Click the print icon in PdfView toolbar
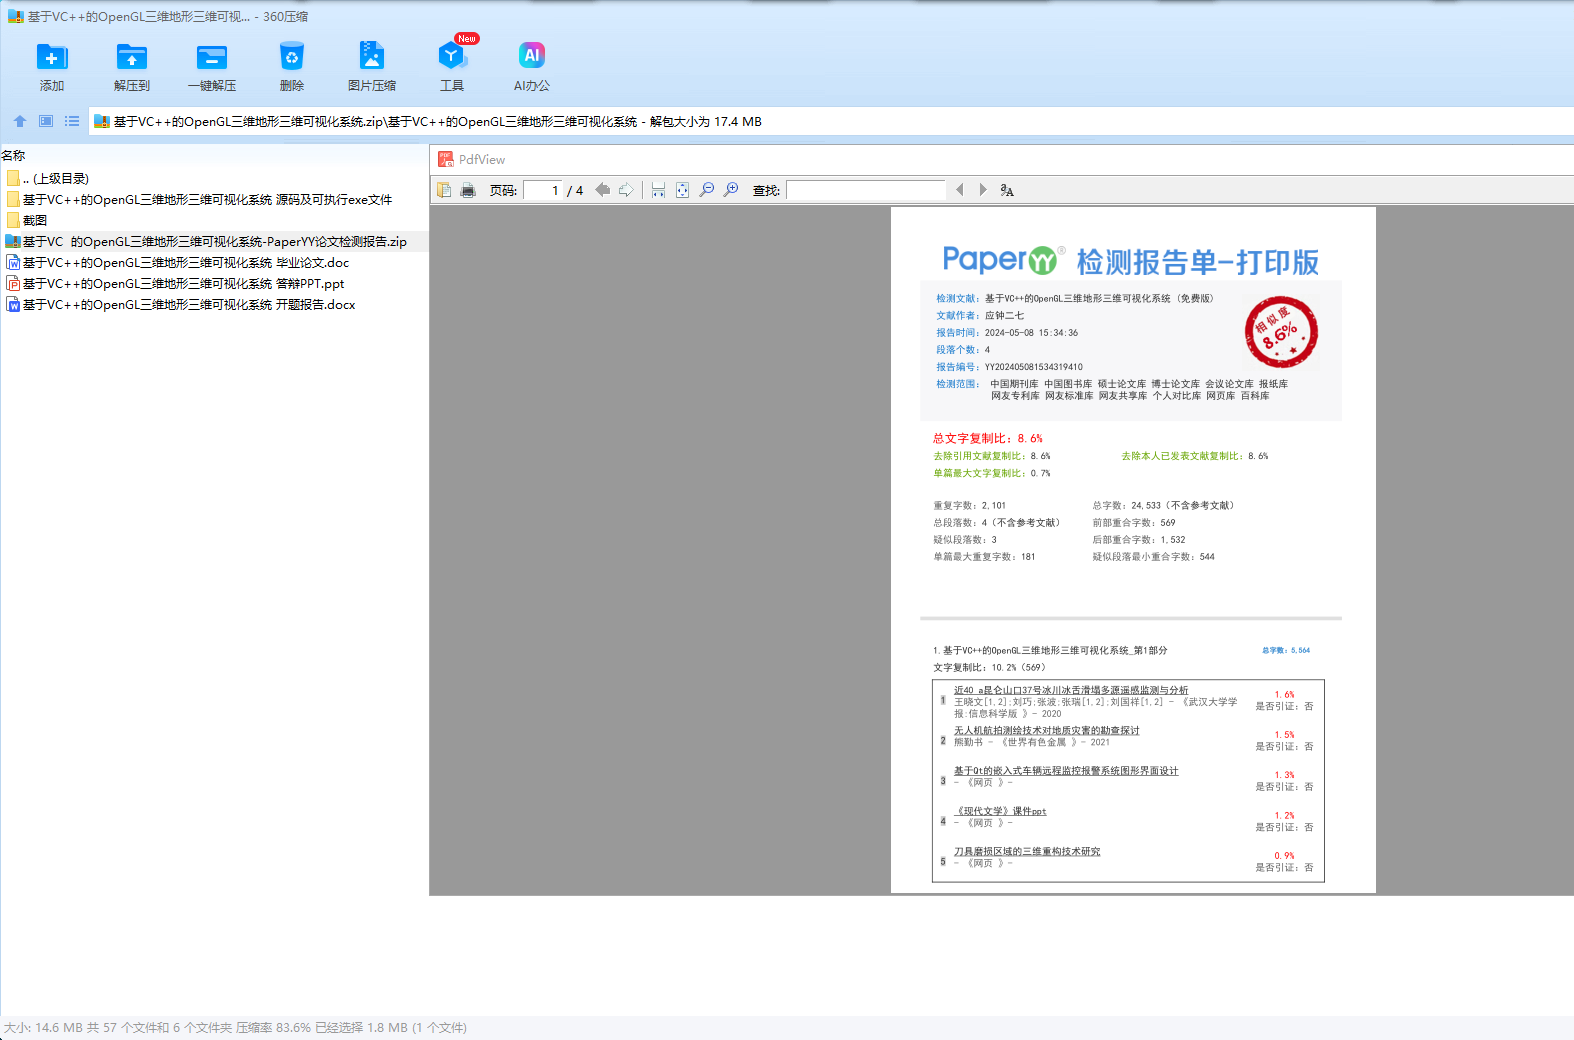 tap(468, 190)
